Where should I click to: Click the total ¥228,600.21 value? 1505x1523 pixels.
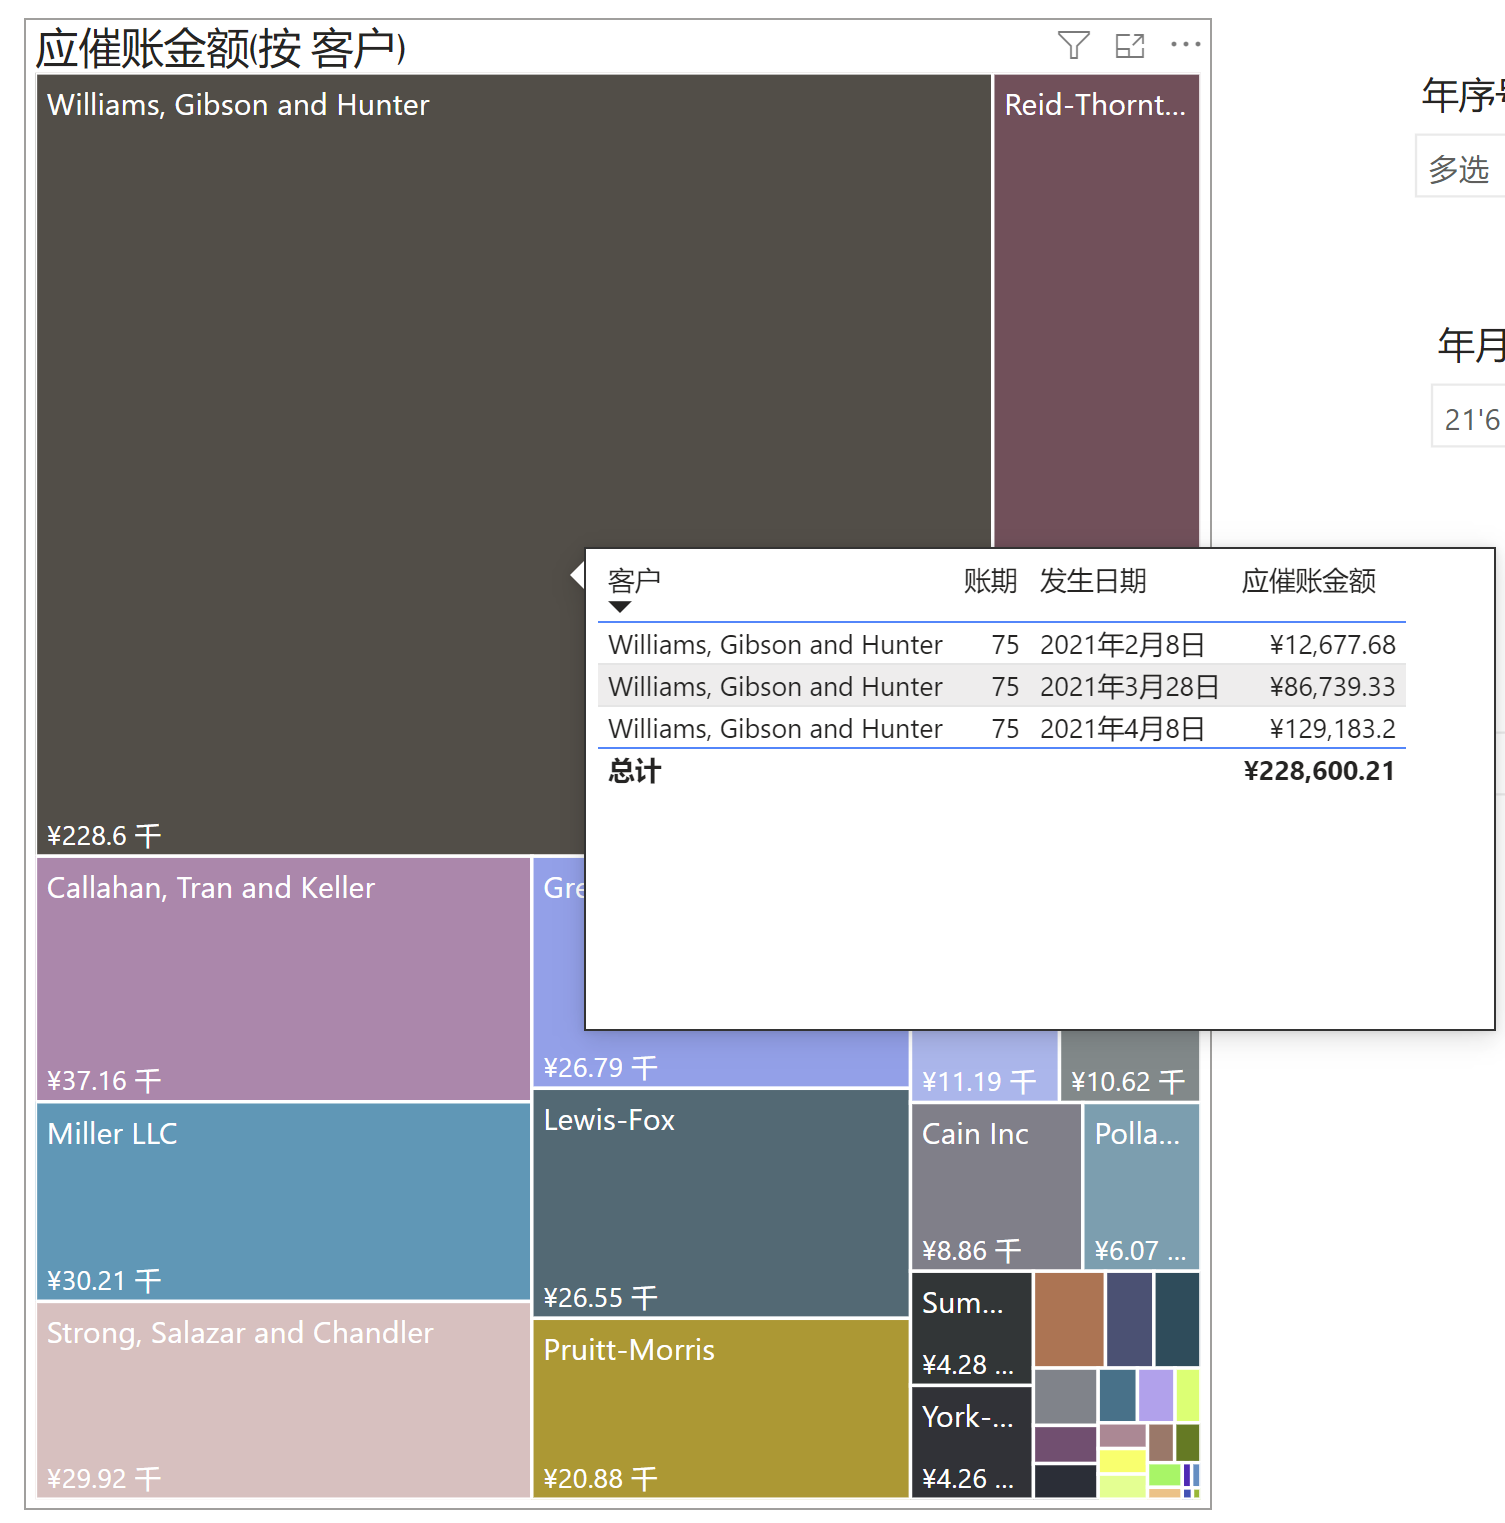[1319, 771]
